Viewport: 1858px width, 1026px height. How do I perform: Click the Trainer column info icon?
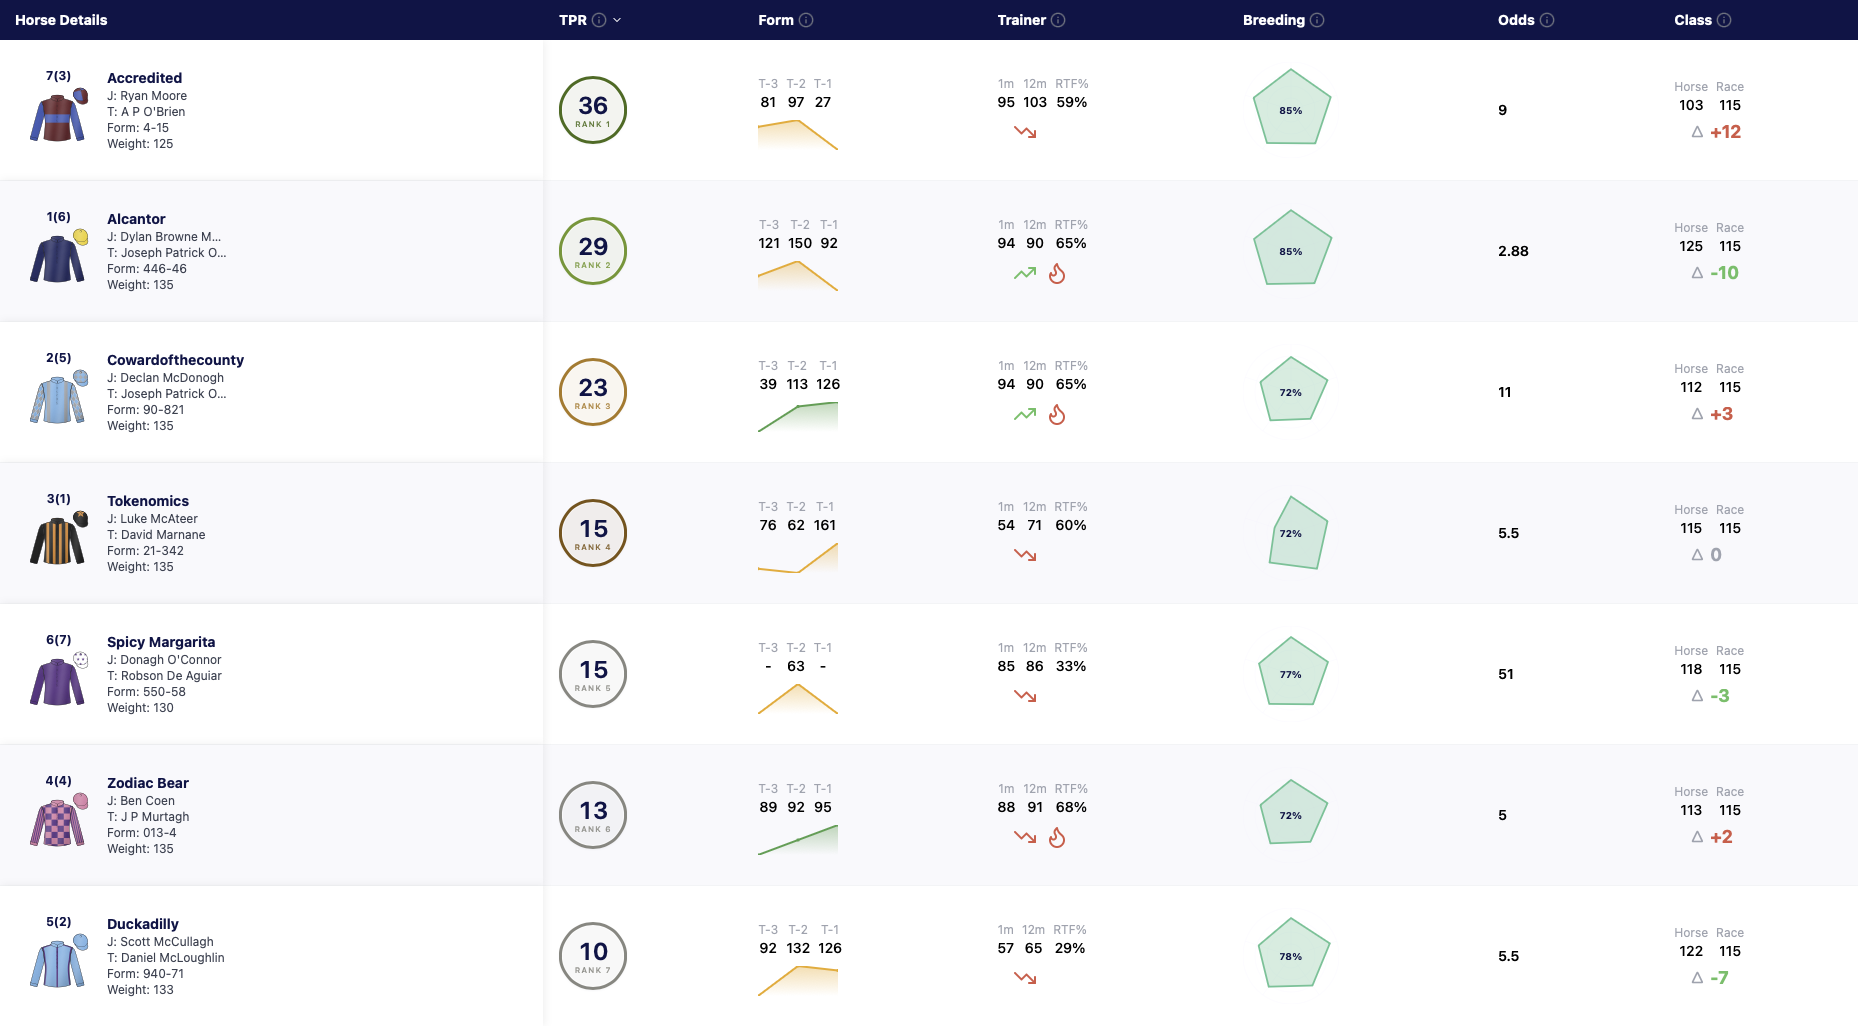1058,20
